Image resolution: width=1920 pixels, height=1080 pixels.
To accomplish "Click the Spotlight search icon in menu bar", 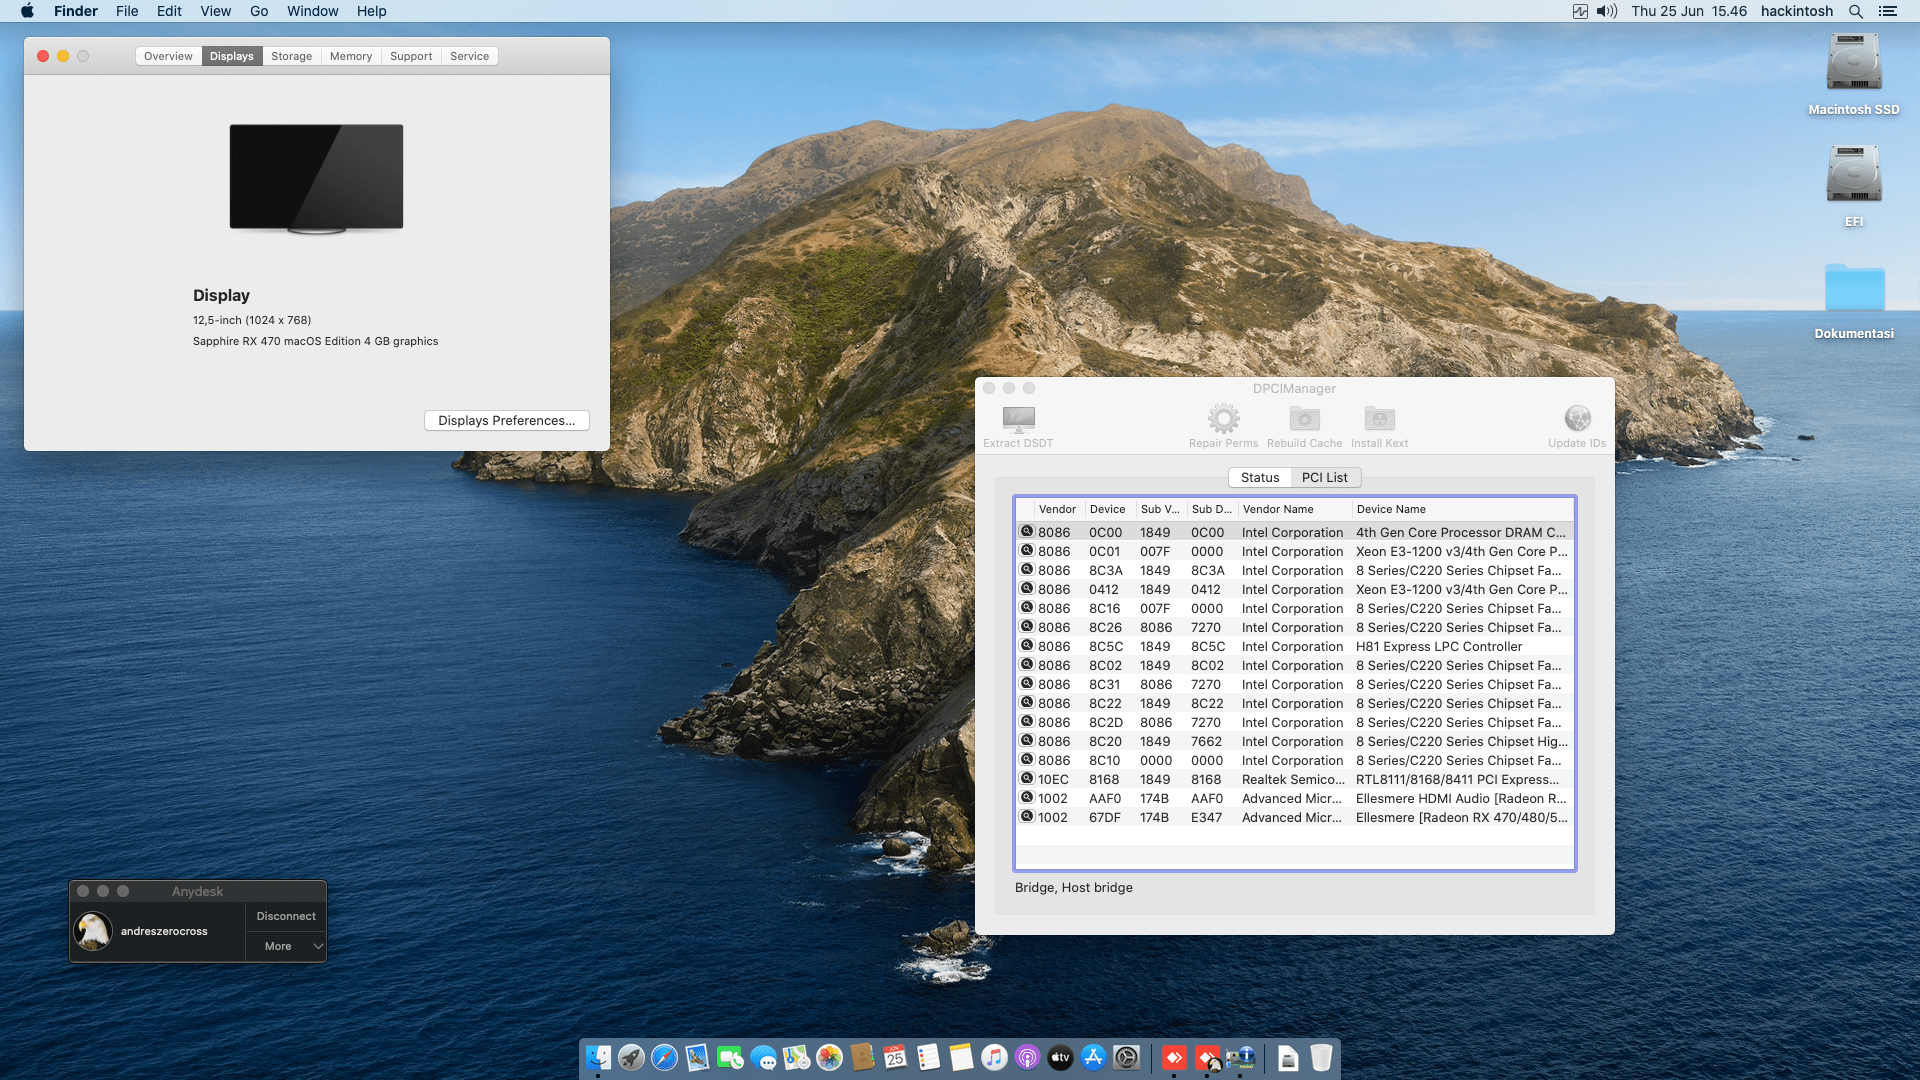I will 1855,11.
